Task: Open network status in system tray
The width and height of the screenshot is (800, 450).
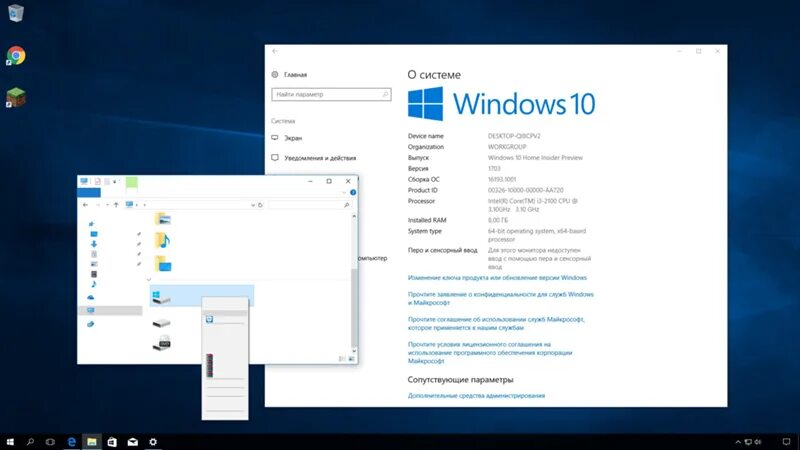Action: click(748, 442)
